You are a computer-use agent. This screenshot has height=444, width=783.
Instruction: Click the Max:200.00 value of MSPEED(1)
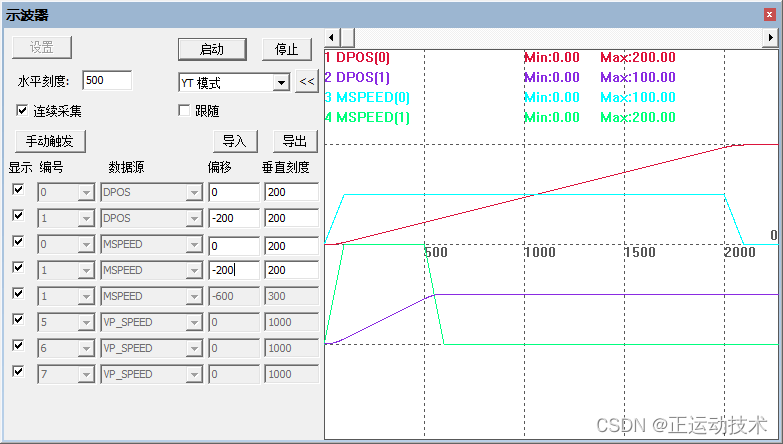[638, 117]
